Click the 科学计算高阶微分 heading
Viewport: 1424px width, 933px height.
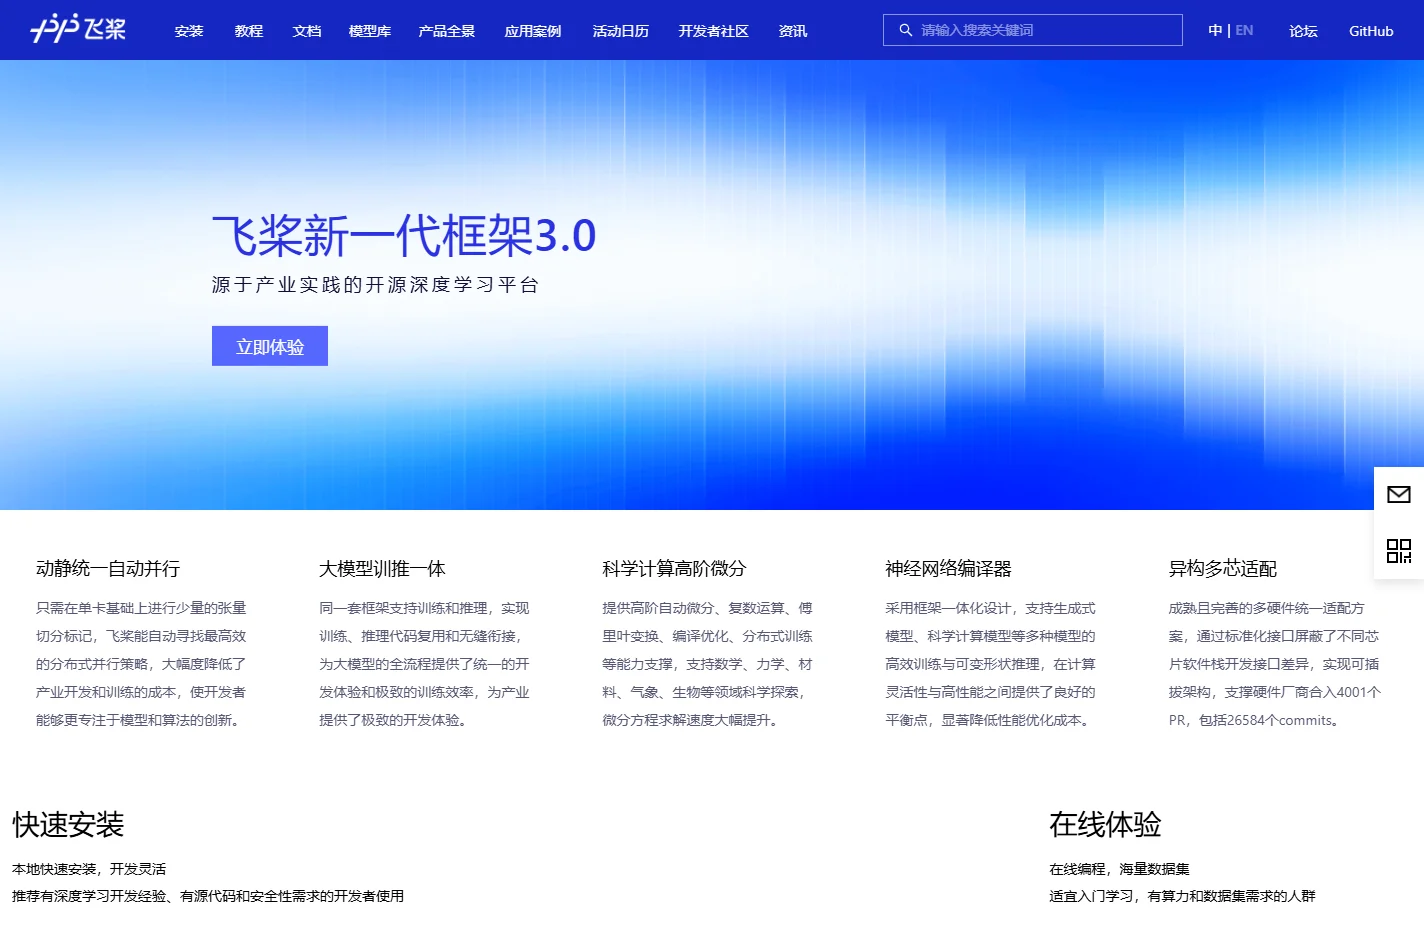pyautogui.click(x=674, y=569)
